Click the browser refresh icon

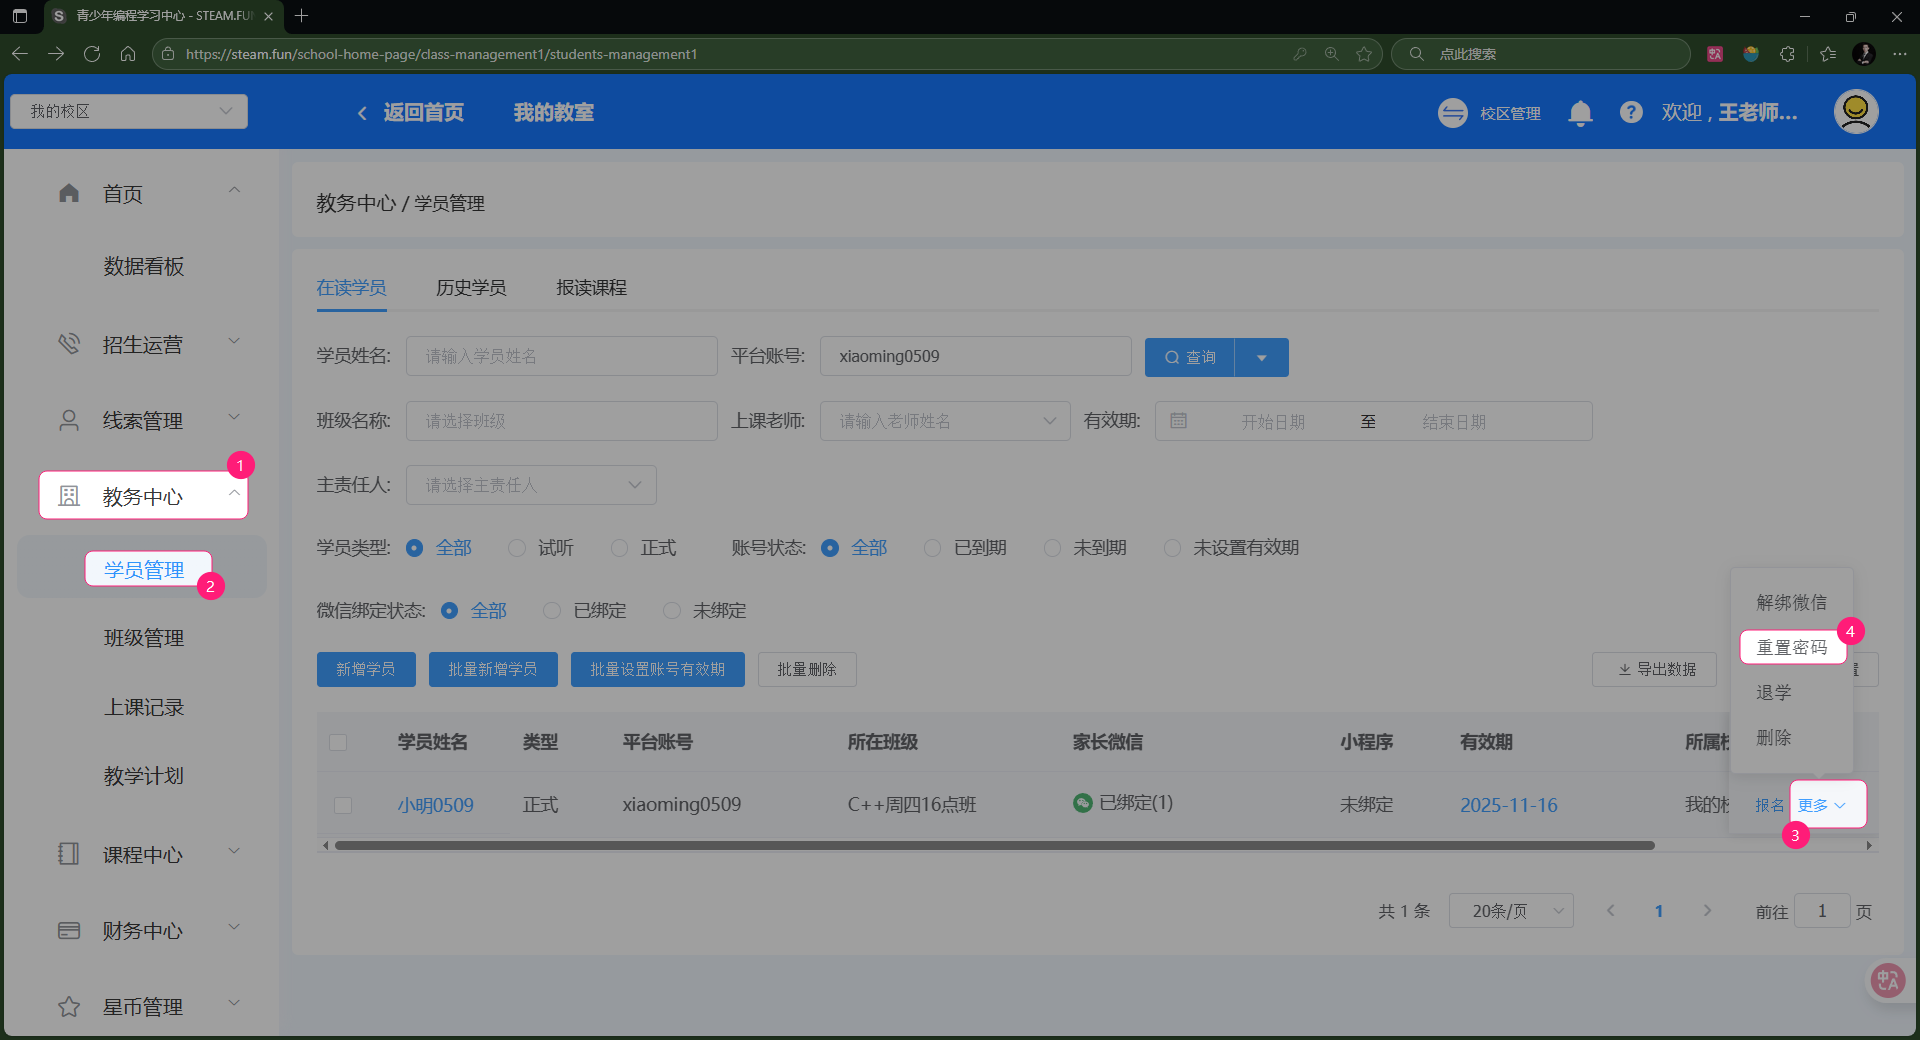tap(92, 54)
